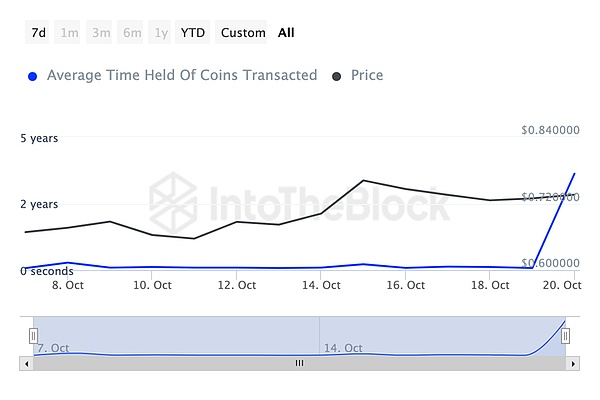
Task: Click the IntoTheBlock watermark logo
Action: (173, 203)
